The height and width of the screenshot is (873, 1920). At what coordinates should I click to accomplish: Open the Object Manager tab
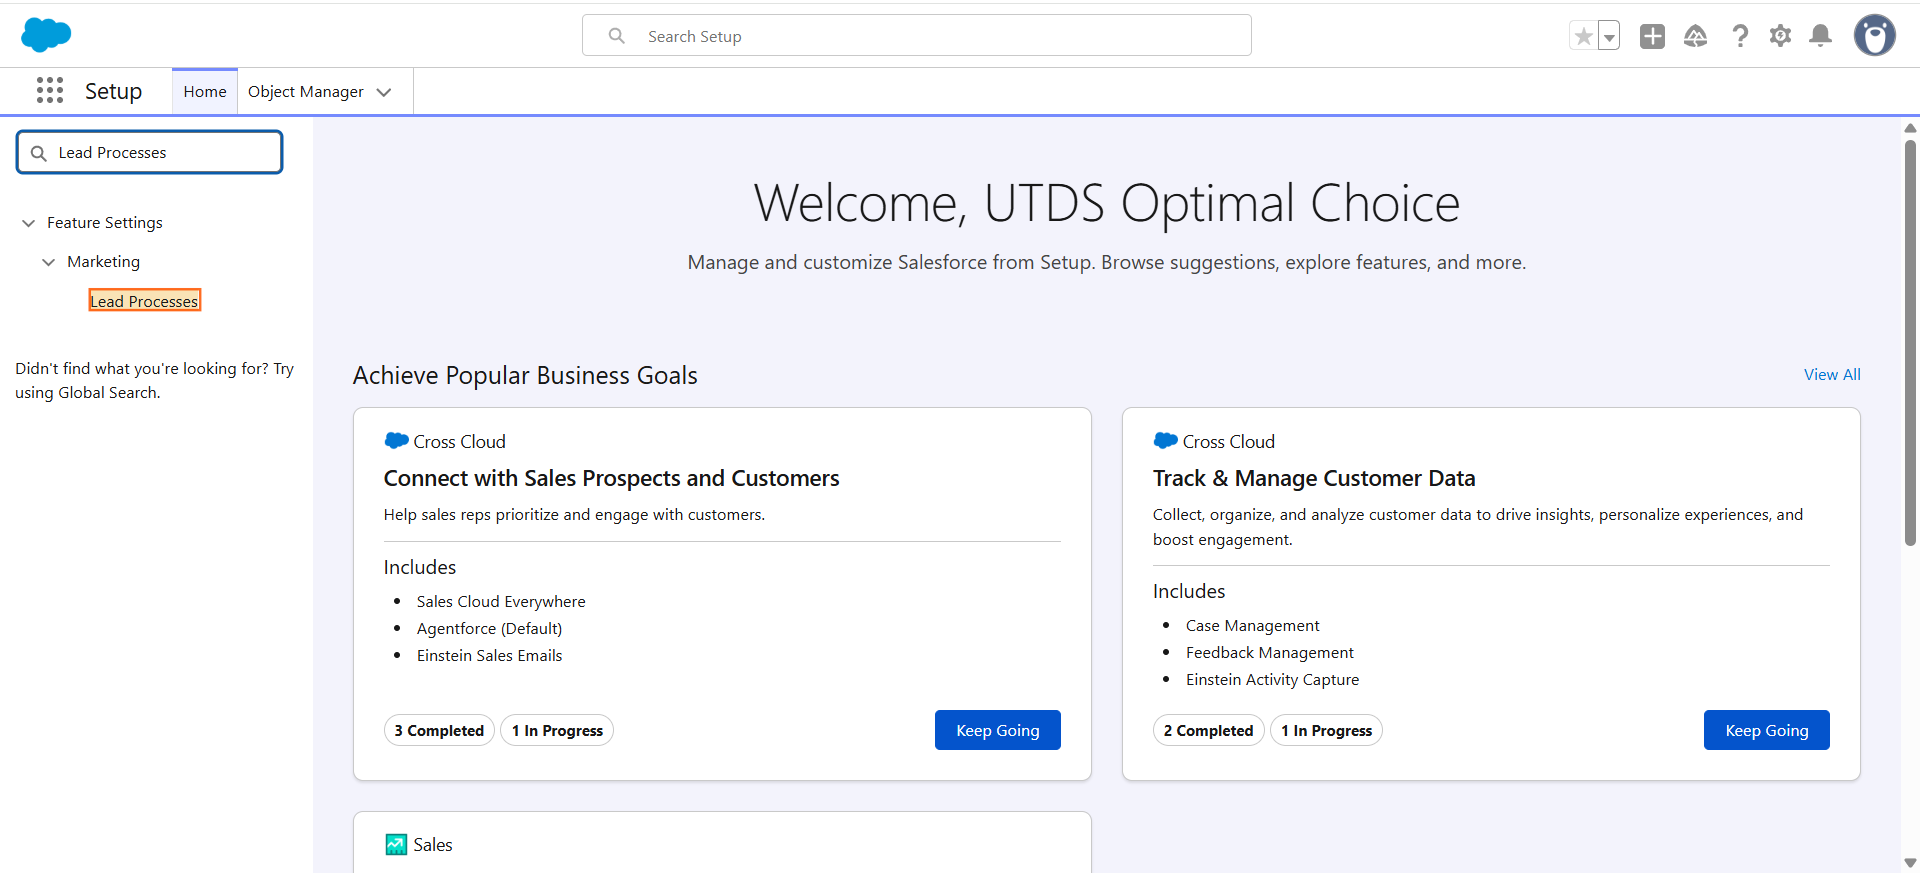pyautogui.click(x=306, y=92)
